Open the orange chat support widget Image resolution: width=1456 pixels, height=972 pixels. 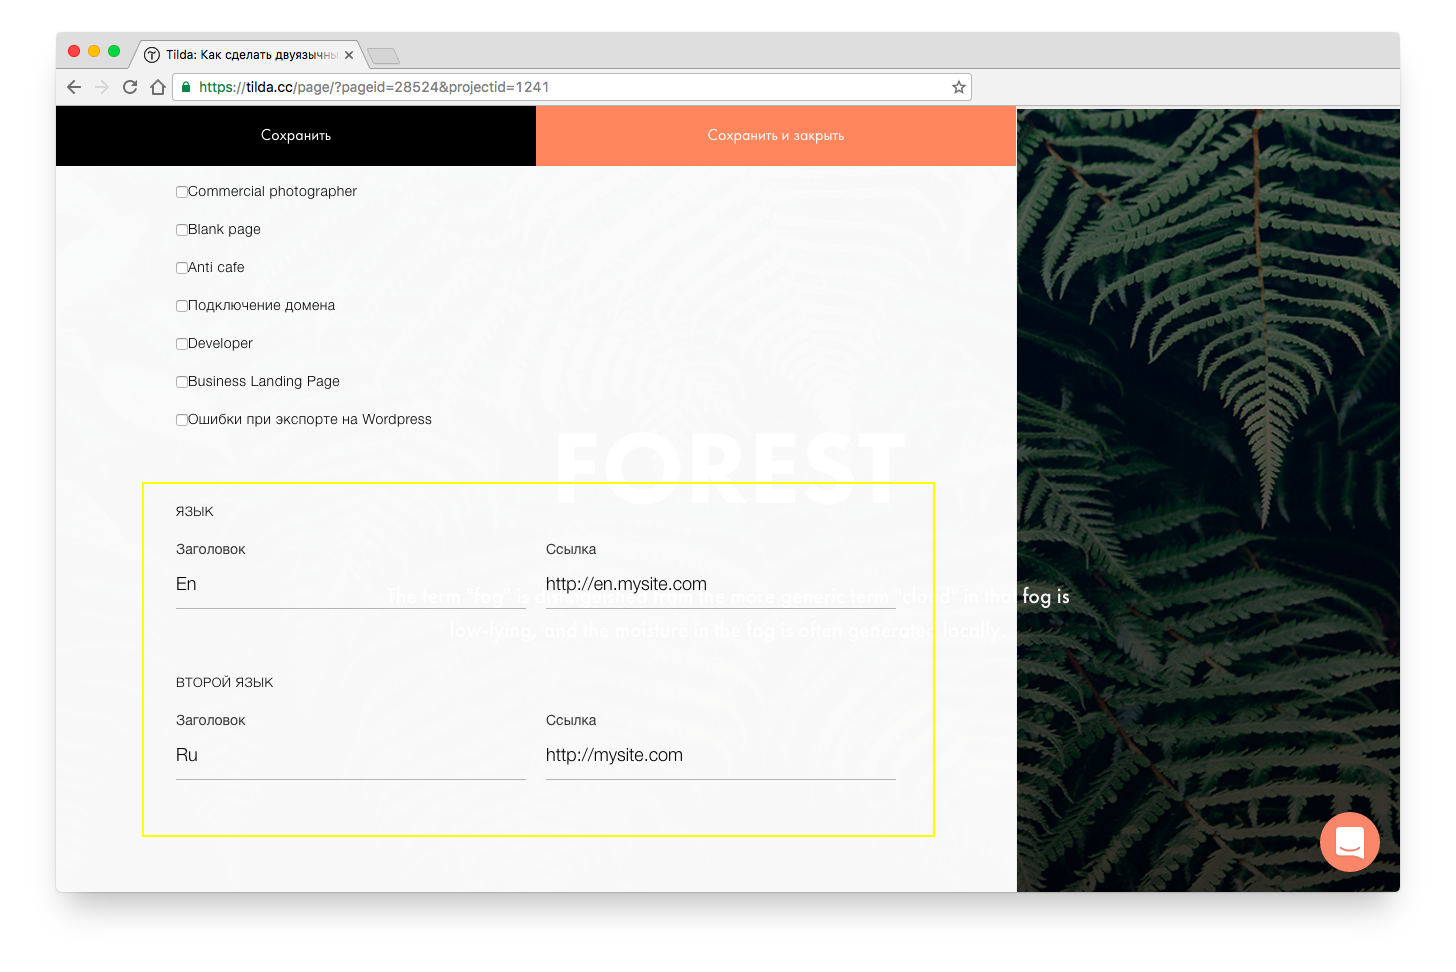(x=1350, y=842)
